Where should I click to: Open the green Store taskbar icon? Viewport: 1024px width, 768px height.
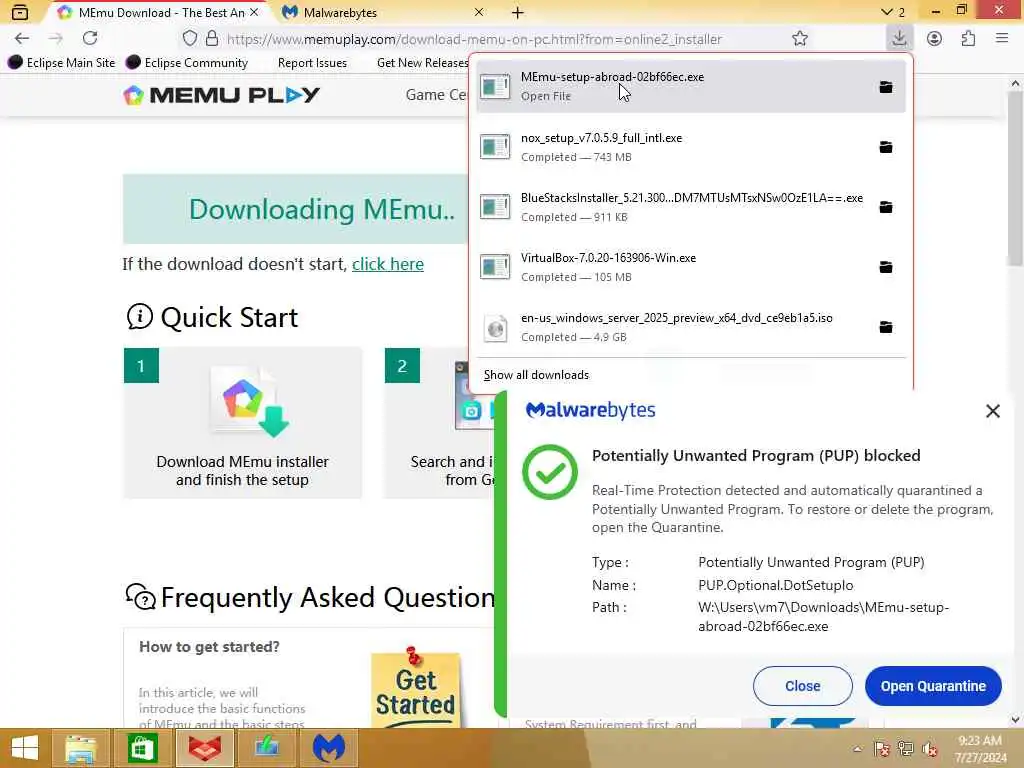pyautogui.click(x=142, y=748)
